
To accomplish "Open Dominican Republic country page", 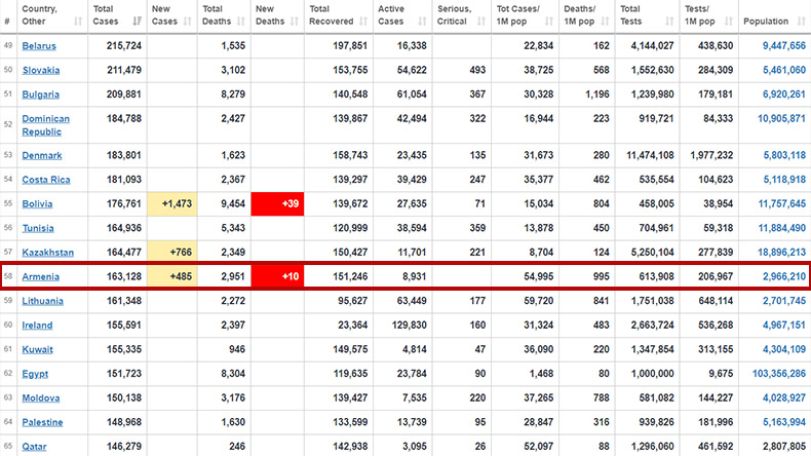I will [x=46, y=125].
